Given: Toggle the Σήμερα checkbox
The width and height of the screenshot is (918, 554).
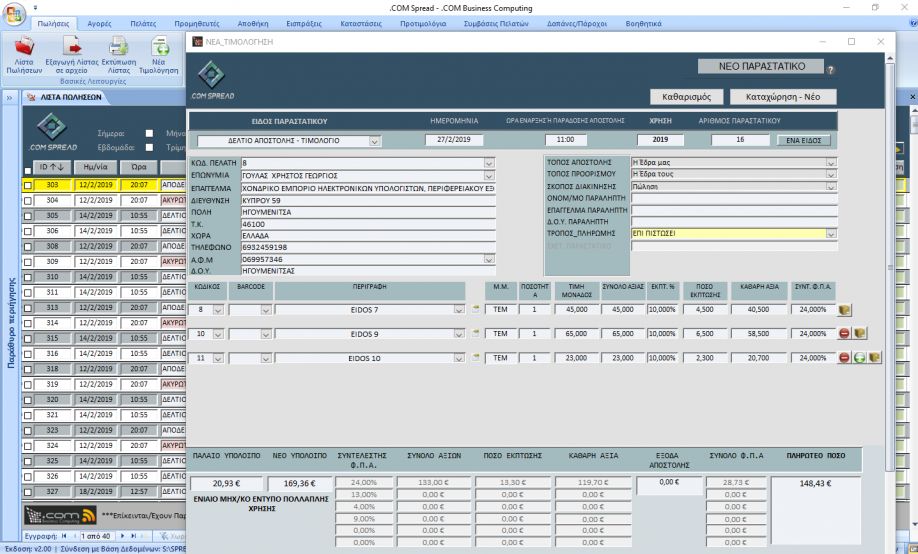Looking at the screenshot, I should tap(149, 134).
